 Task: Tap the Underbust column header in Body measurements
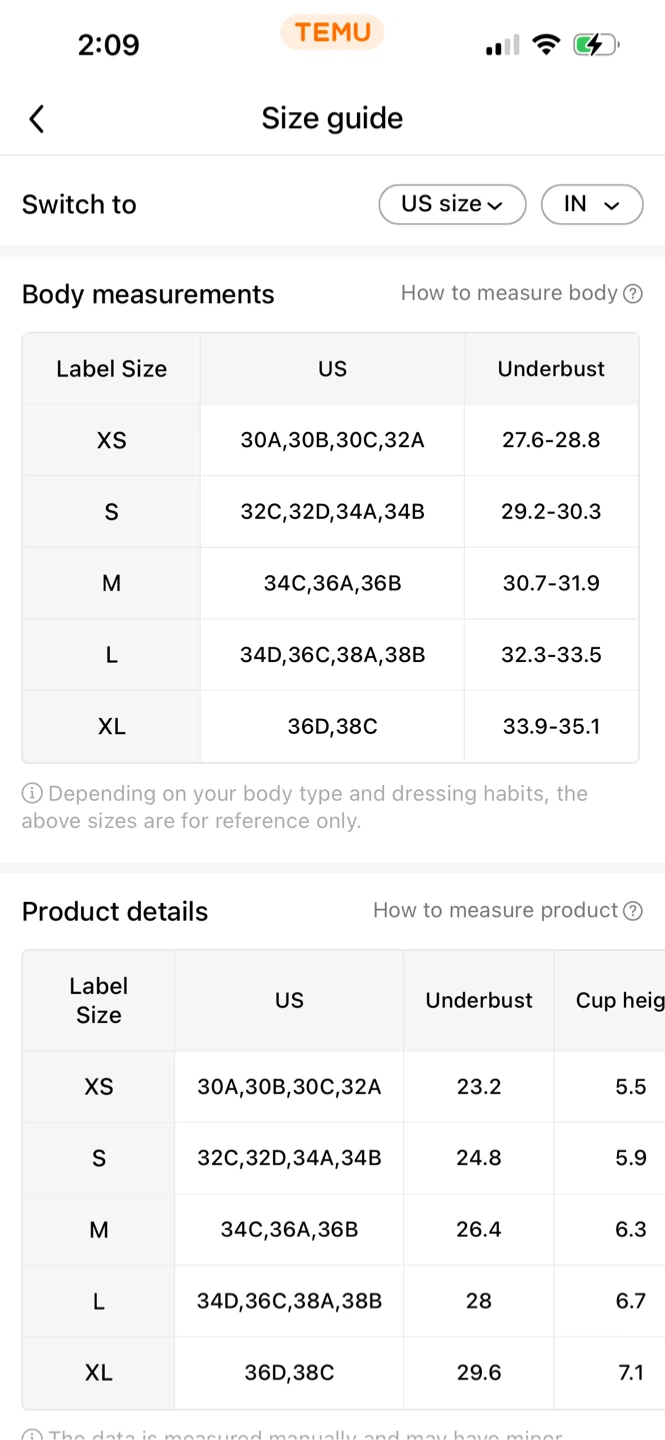(x=551, y=369)
